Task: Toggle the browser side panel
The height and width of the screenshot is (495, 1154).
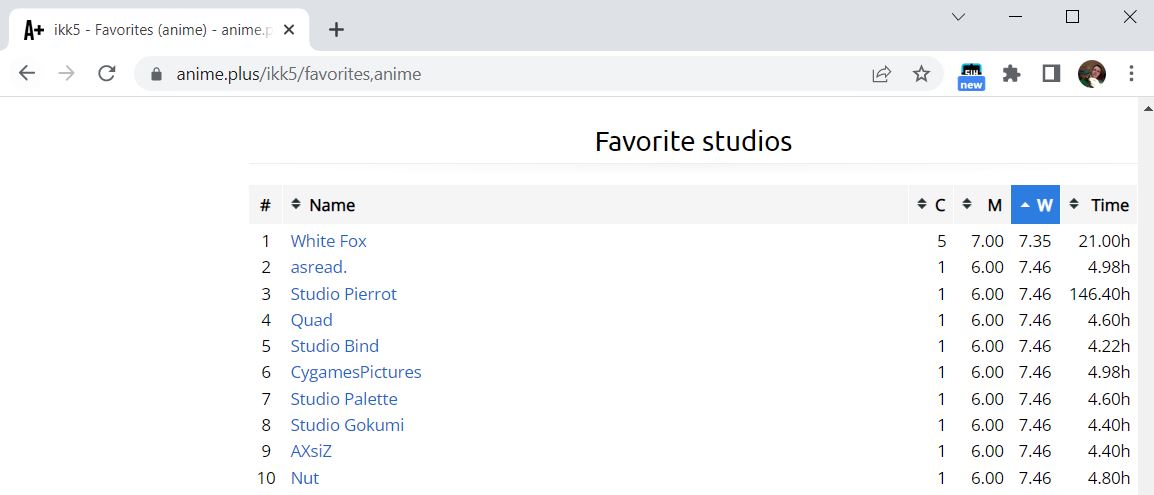Action: click(x=1051, y=73)
